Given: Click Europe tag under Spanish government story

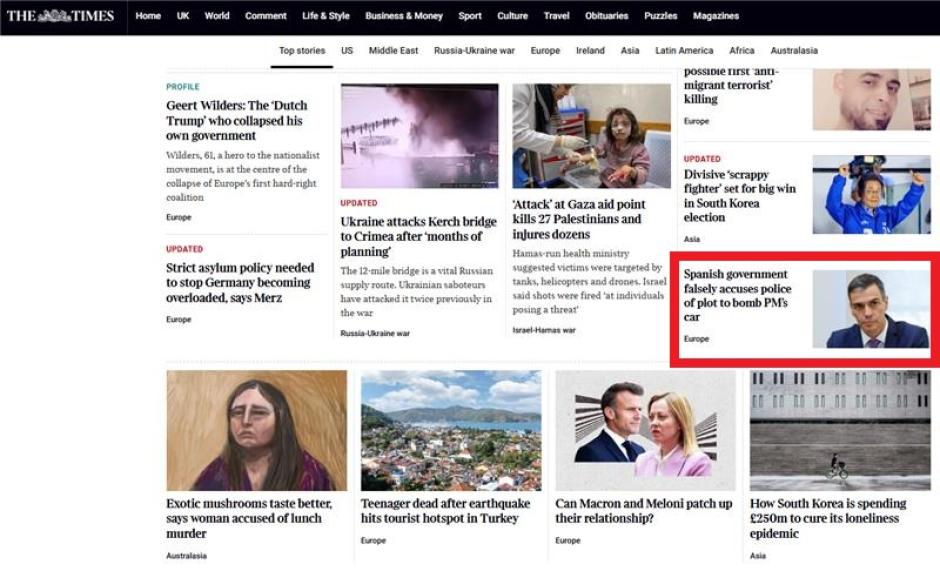Looking at the screenshot, I should tap(696, 339).
